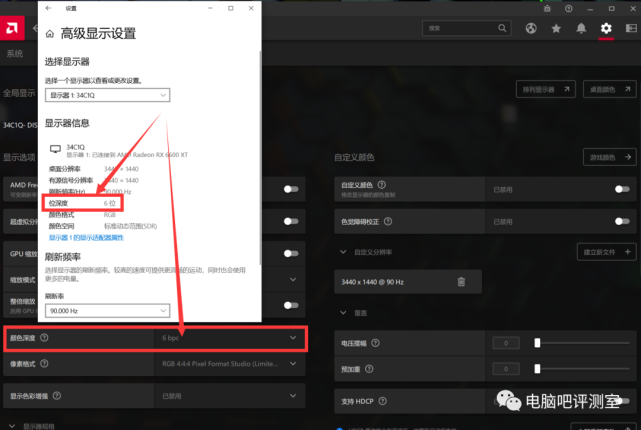Image resolution: width=641 pixels, height=430 pixels.
Task: Collapse the 覆盖 section
Action: [x=343, y=313]
